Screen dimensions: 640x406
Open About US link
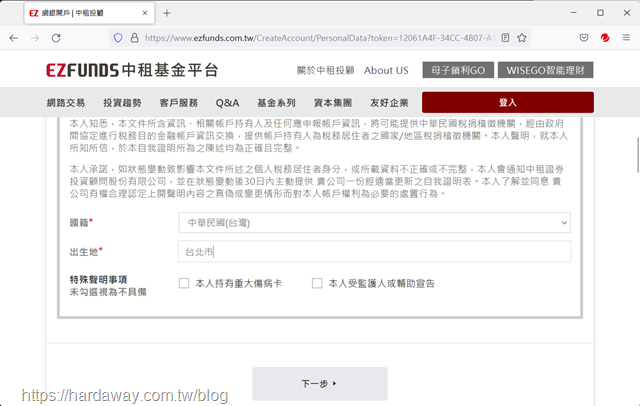[x=386, y=70]
